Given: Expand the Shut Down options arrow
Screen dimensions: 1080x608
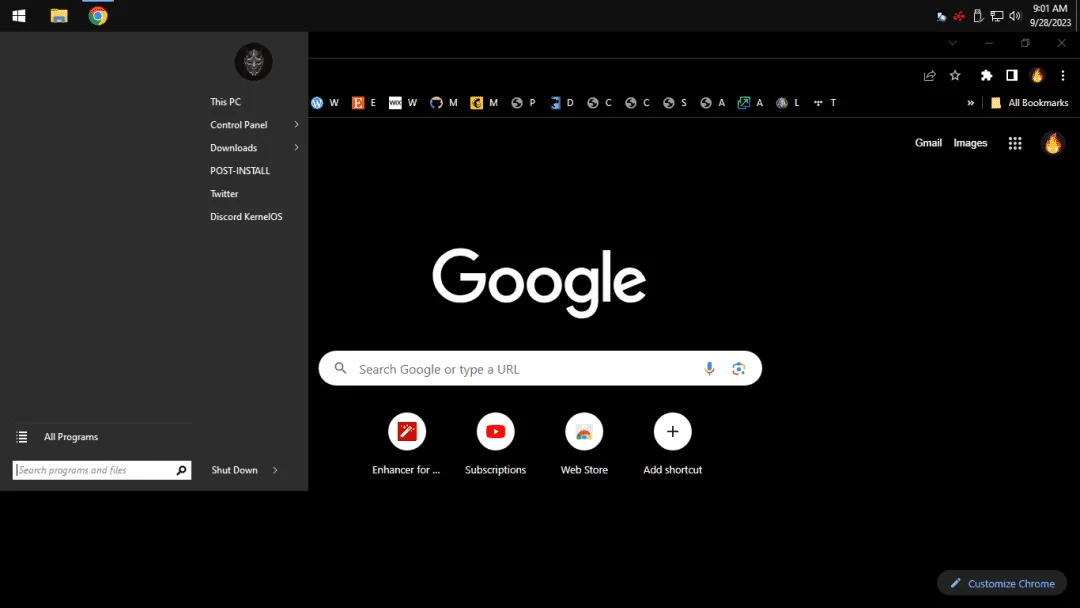Looking at the screenshot, I should coord(275,470).
